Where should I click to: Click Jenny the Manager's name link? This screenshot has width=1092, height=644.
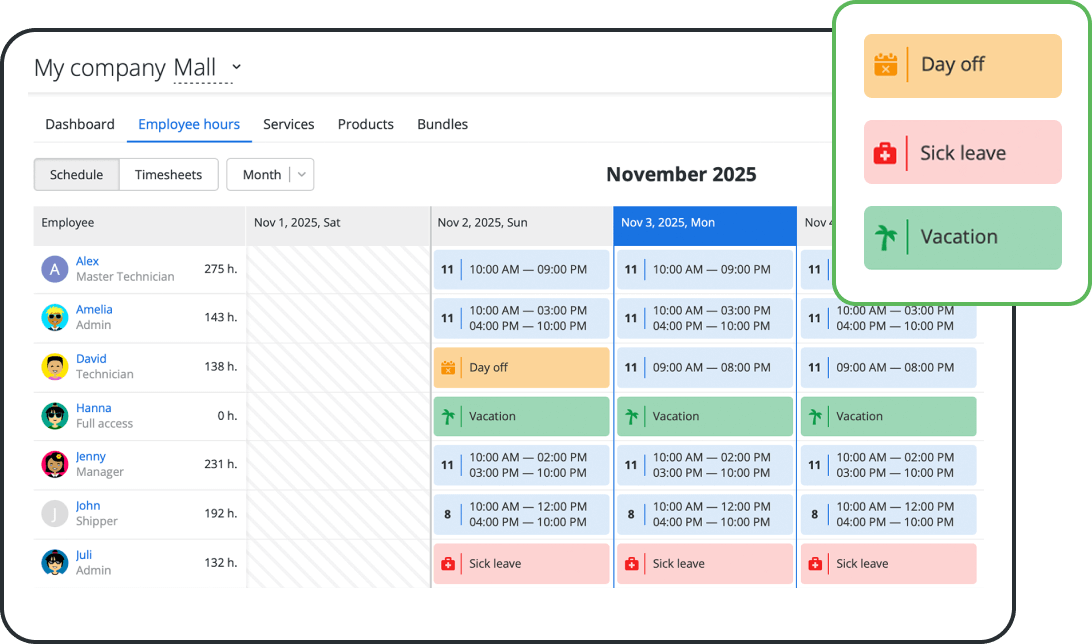click(x=90, y=456)
